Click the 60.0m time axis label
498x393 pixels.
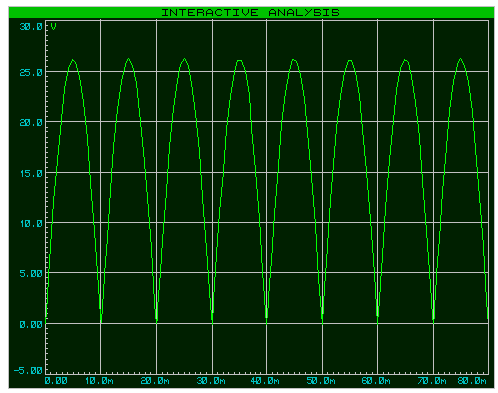tap(376, 381)
